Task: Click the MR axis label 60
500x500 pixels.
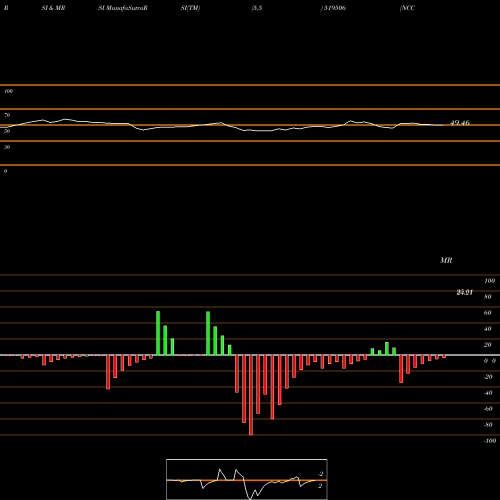Action: 488,313
